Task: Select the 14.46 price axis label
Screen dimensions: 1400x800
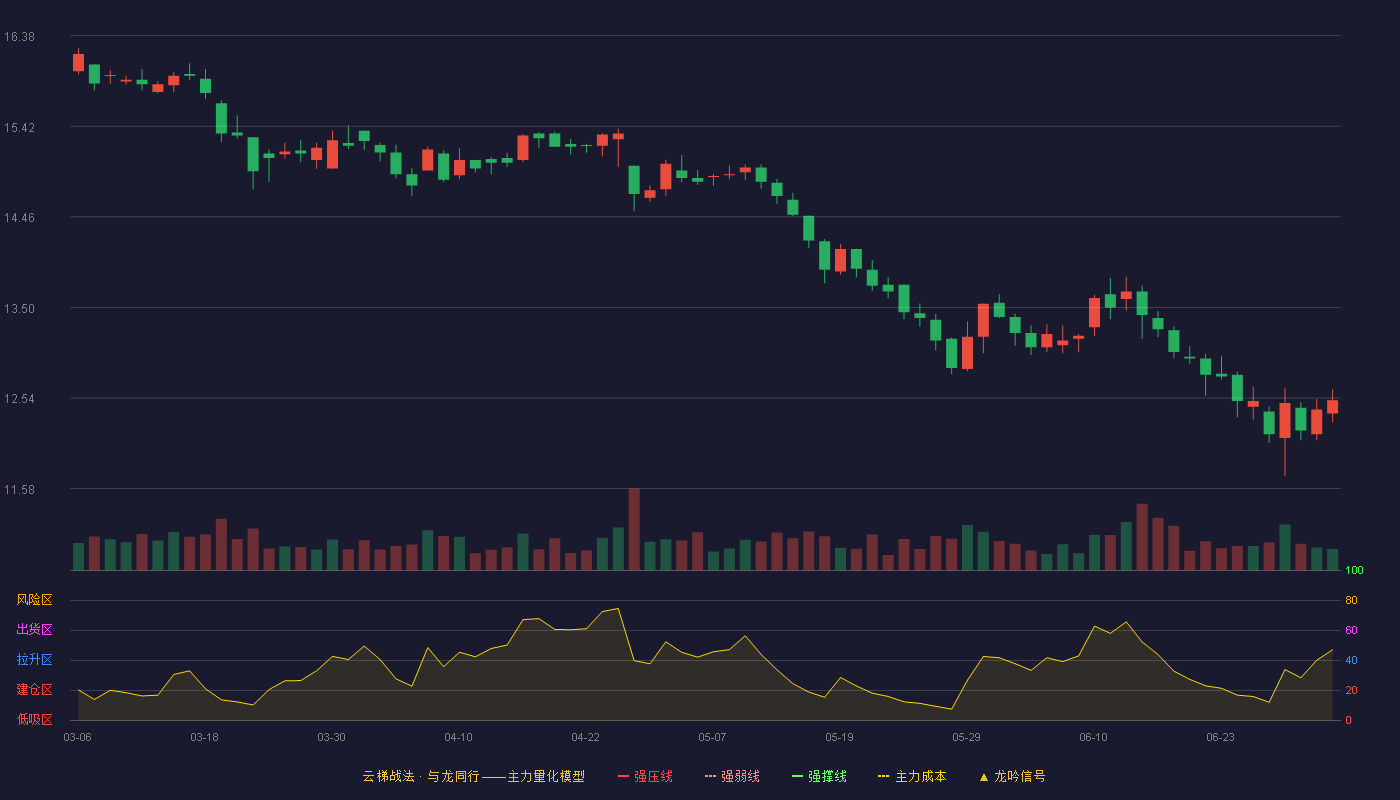Action: tap(19, 218)
